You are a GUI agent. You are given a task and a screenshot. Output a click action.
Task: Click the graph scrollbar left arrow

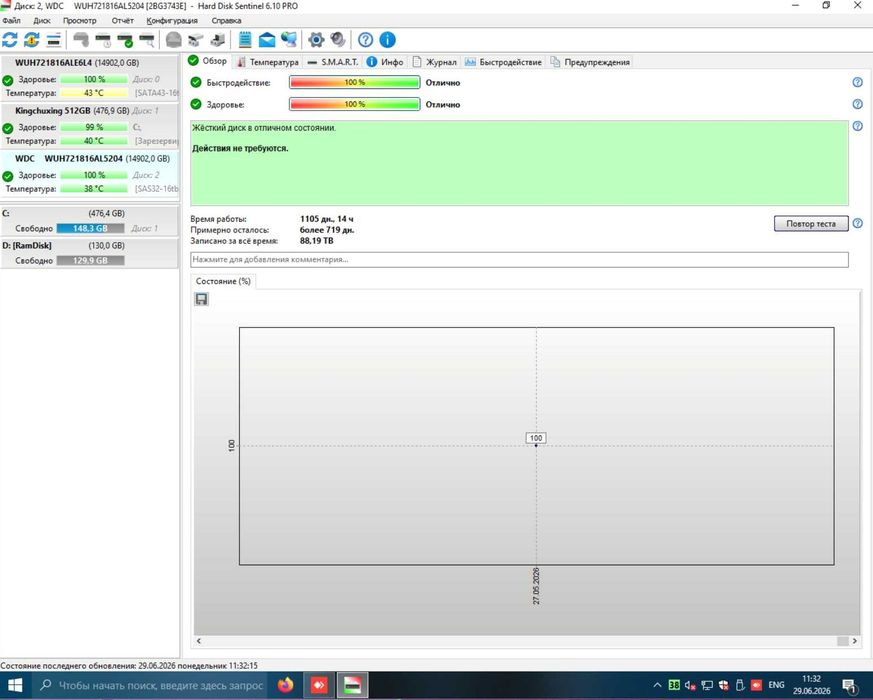[x=199, y=641]
